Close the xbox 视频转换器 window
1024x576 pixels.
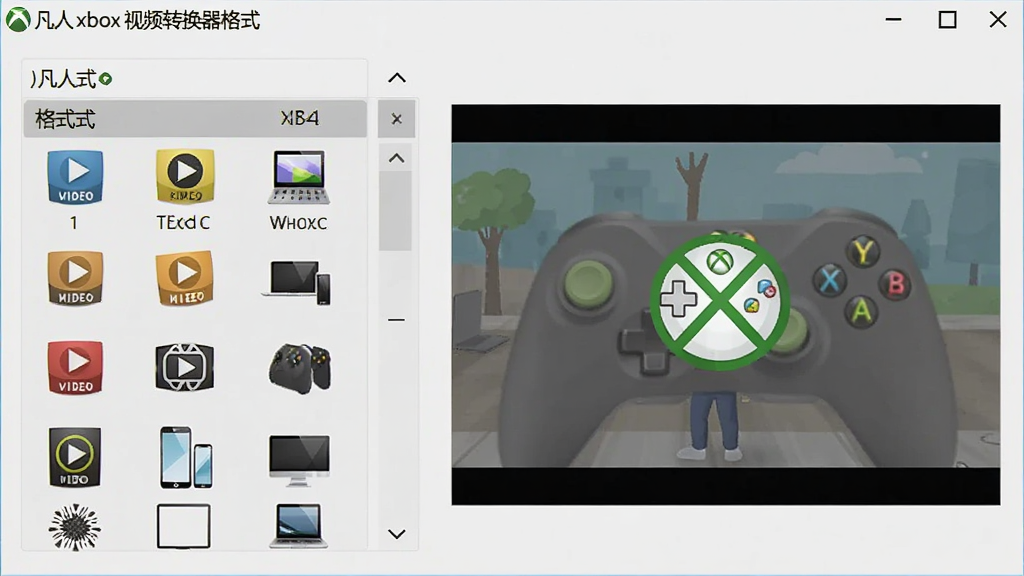998,20
